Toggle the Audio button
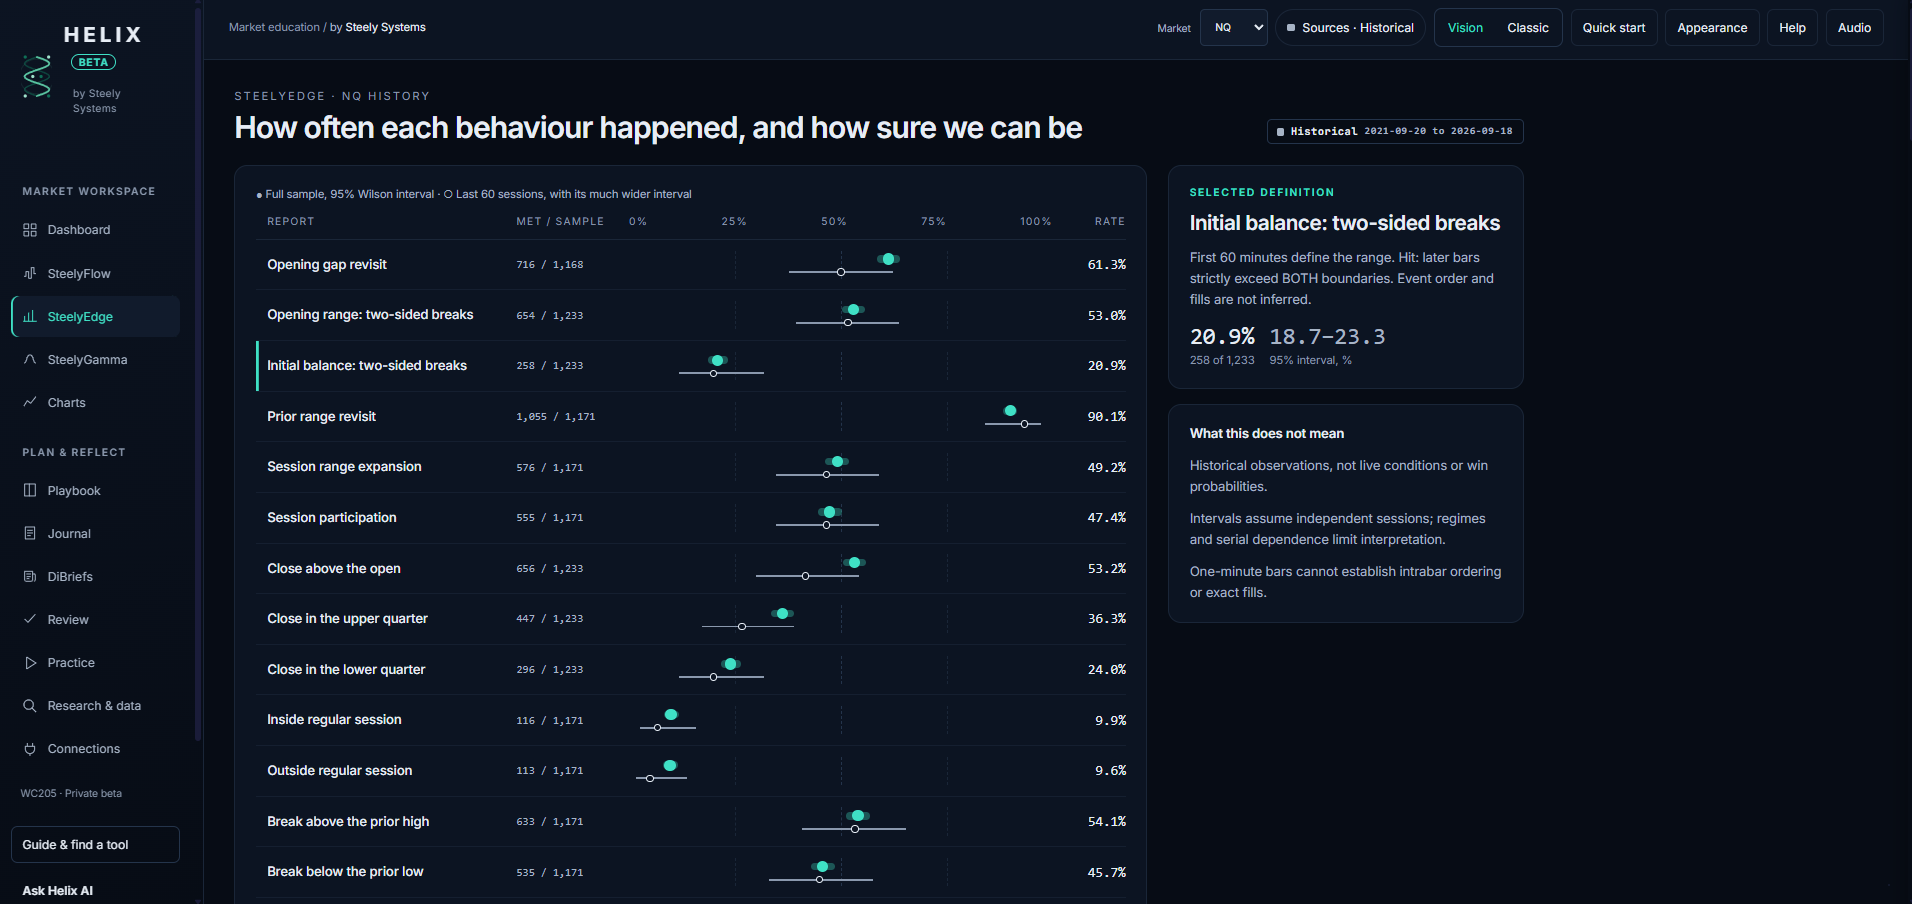Screen dimensions: 1912x904 coord(1854,28)
